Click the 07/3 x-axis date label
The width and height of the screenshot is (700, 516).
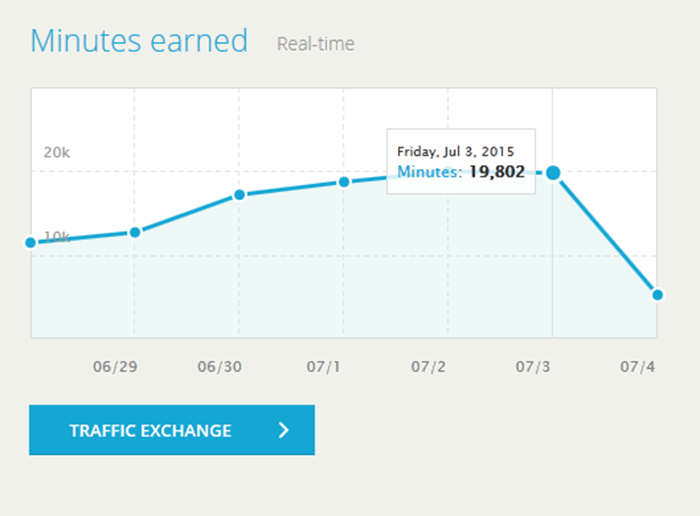(x=533, y=366)
